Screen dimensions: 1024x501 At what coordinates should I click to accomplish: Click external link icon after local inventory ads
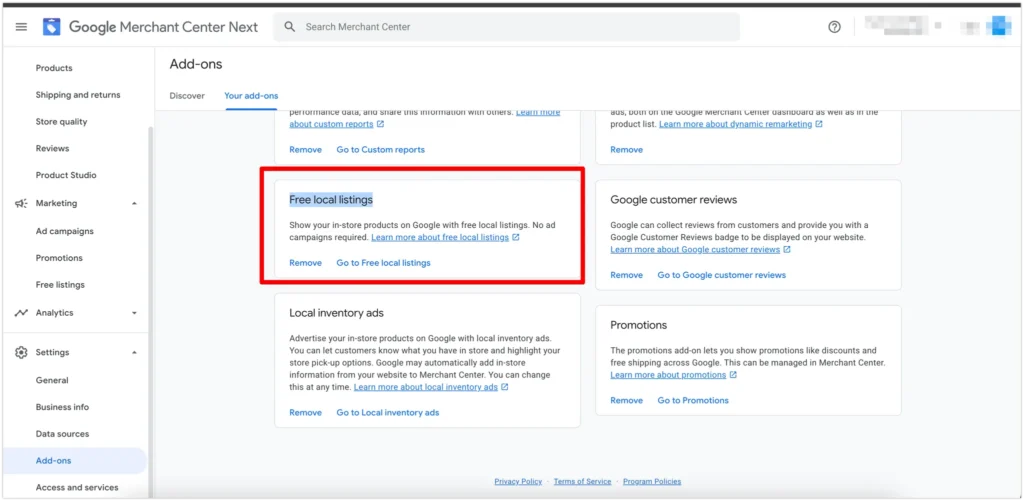(505, 387)
